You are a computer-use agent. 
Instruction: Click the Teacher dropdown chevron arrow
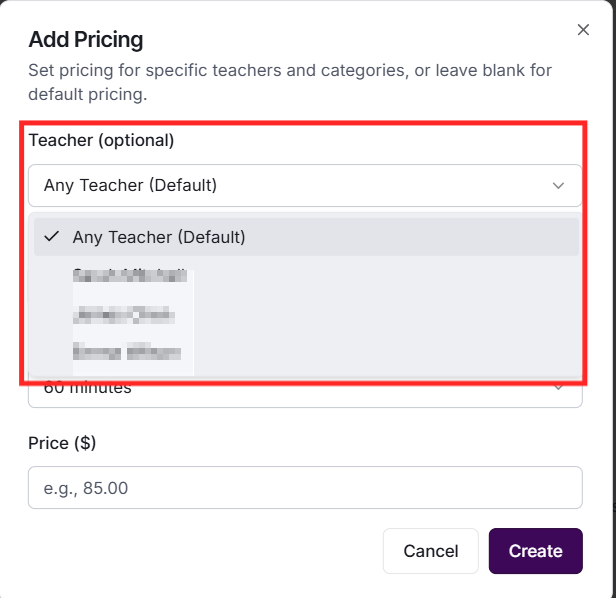tap(559, 185)
